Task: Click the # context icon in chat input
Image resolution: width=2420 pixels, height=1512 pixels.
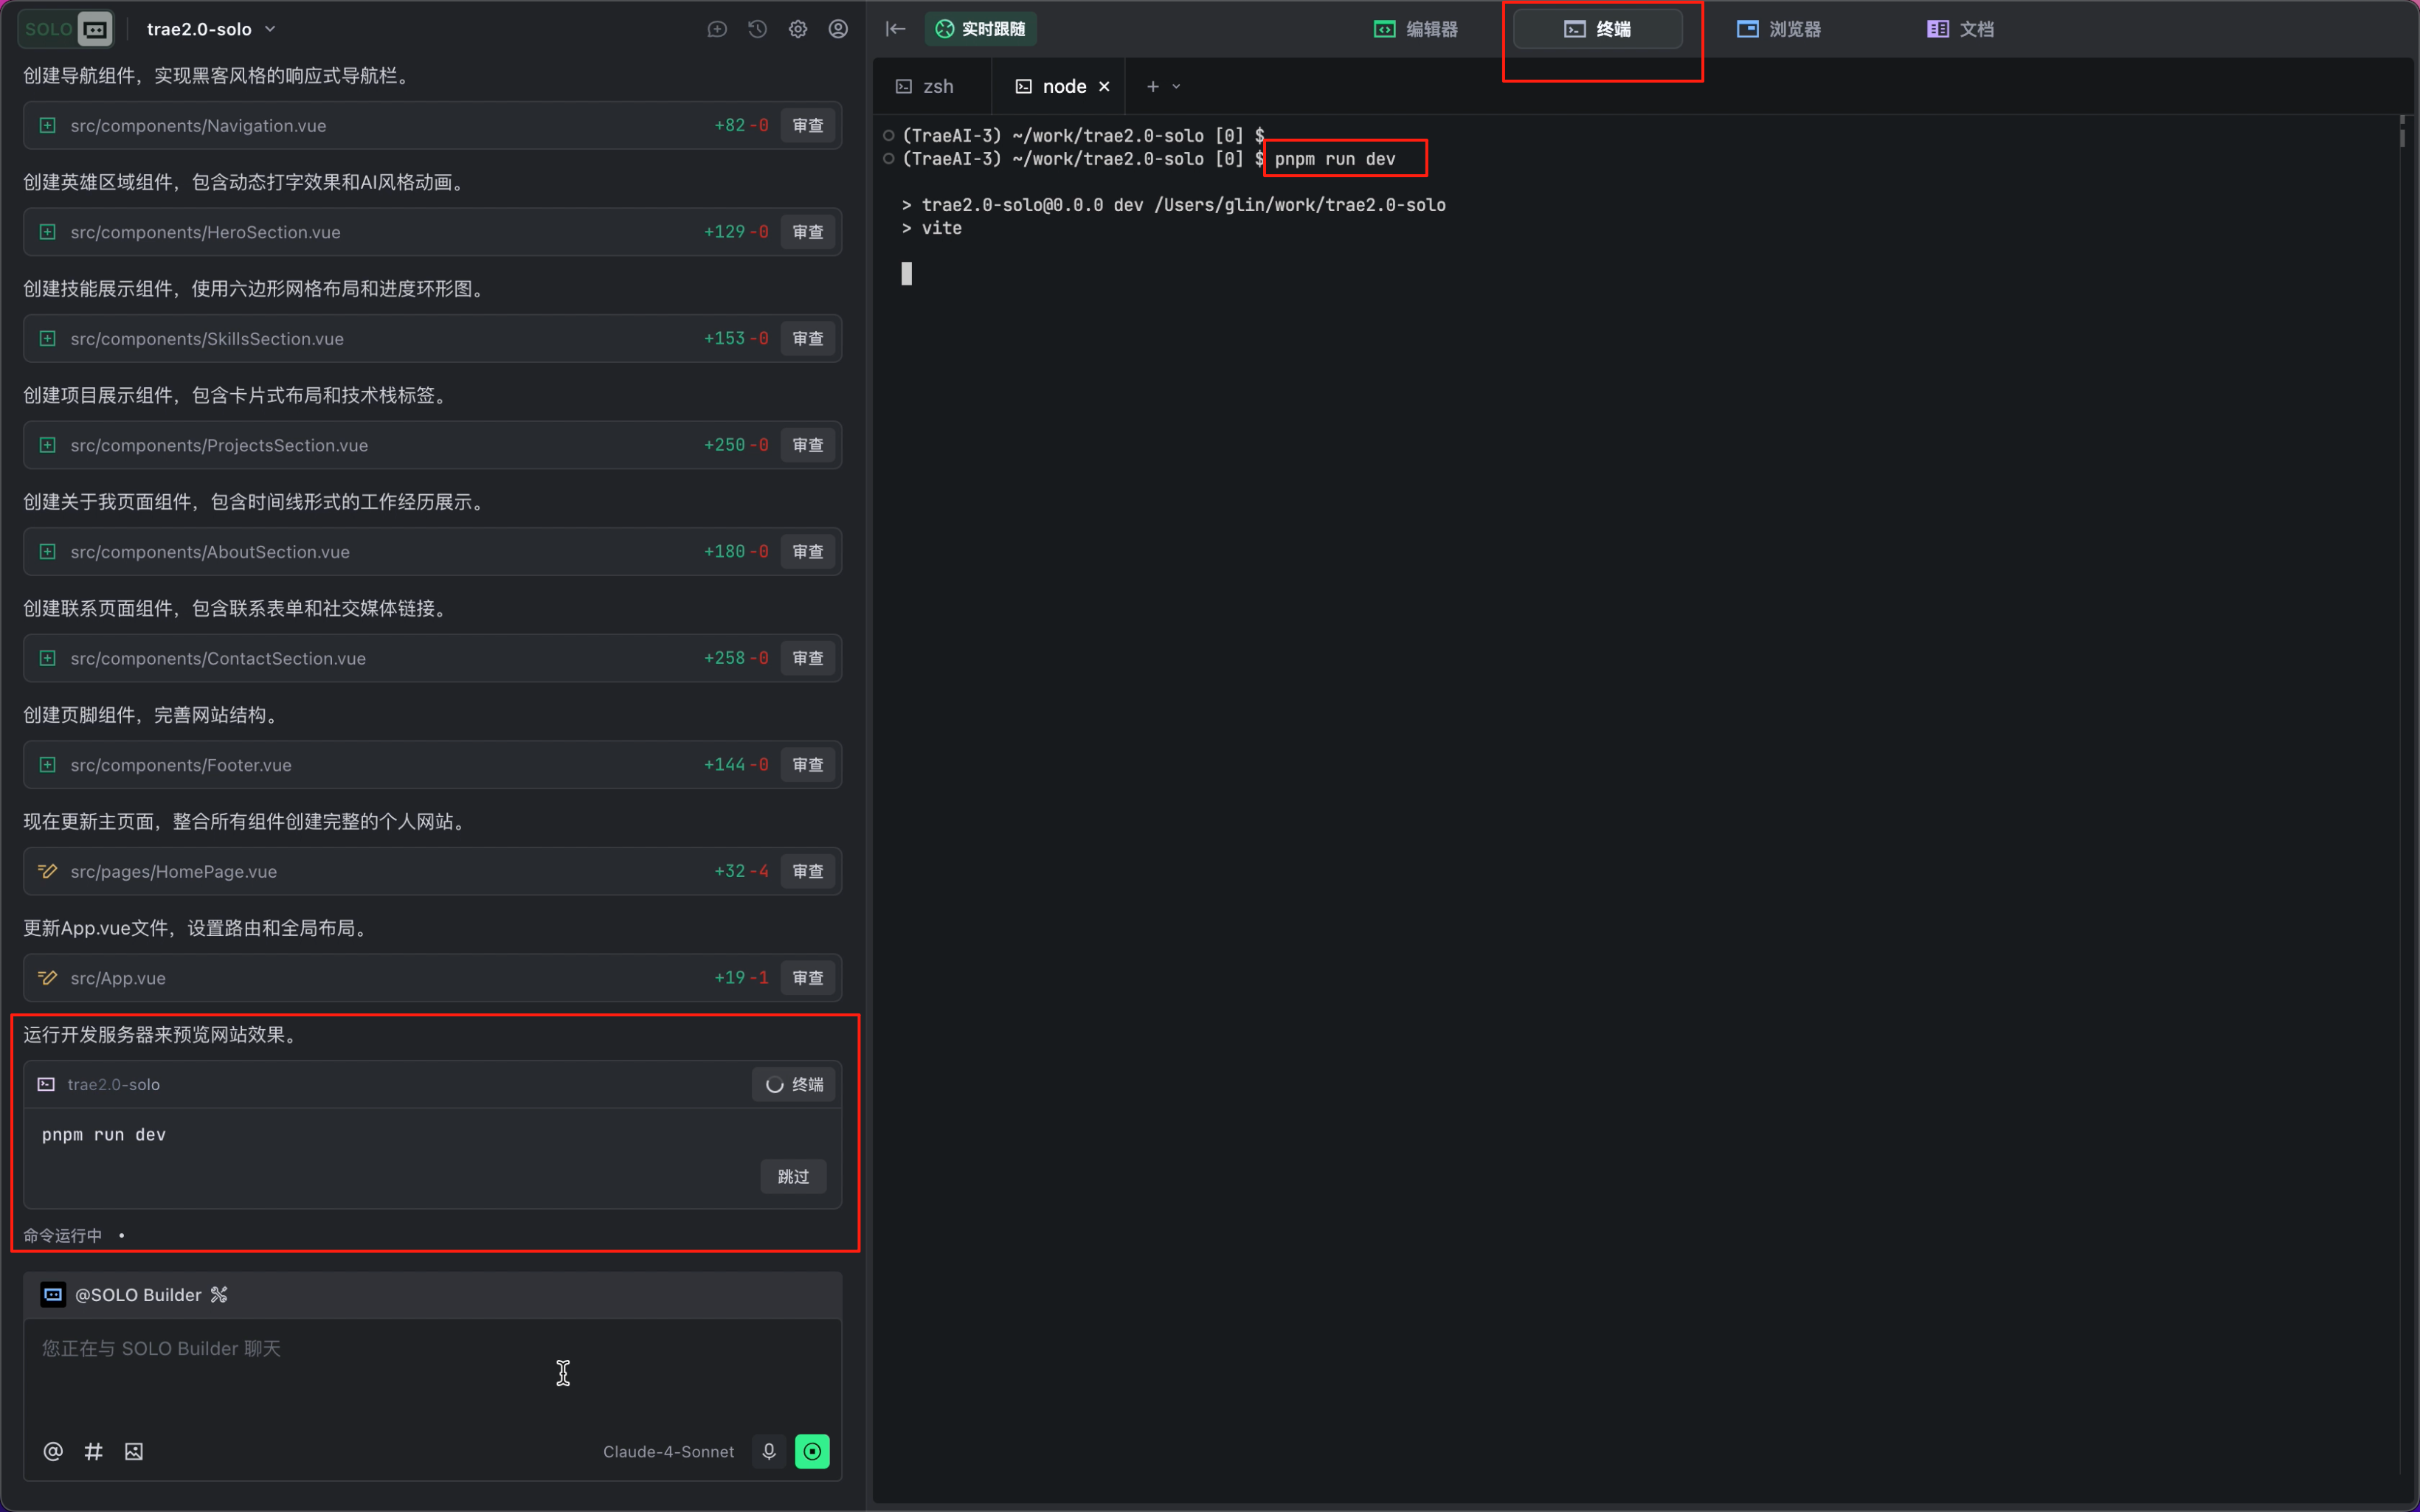Action: coord(93,1451)
